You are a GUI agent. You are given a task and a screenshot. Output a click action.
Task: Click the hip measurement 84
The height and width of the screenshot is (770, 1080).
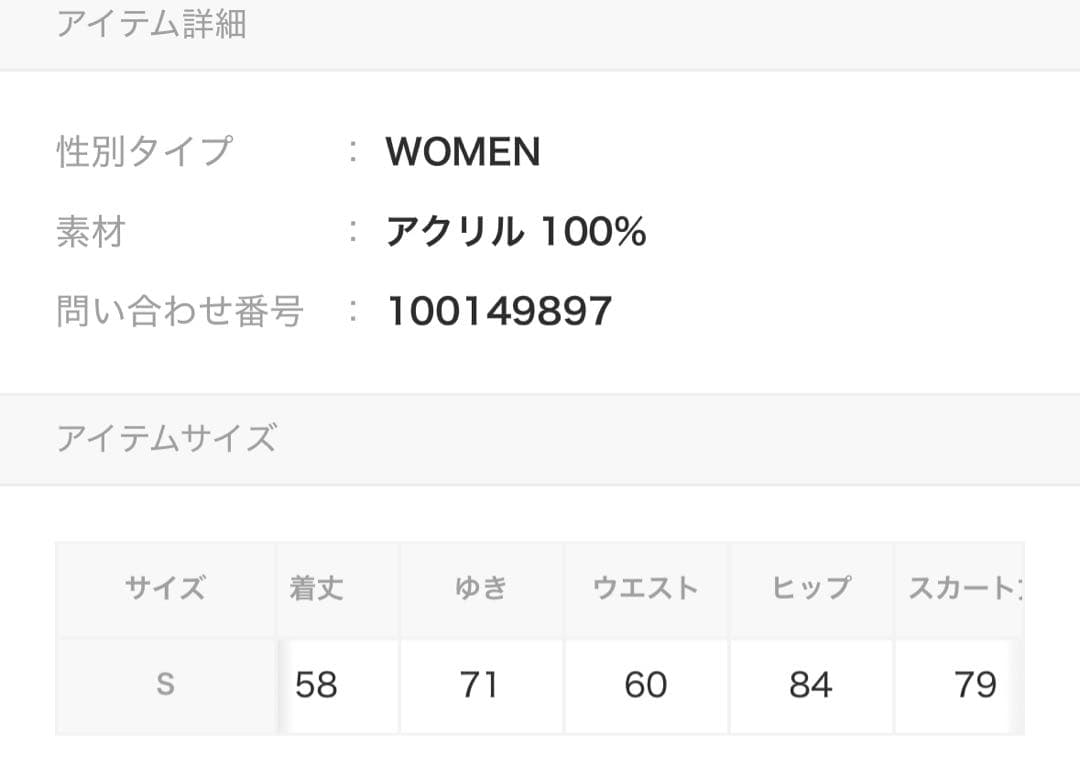pyautogui.click(x=810, y=685)
